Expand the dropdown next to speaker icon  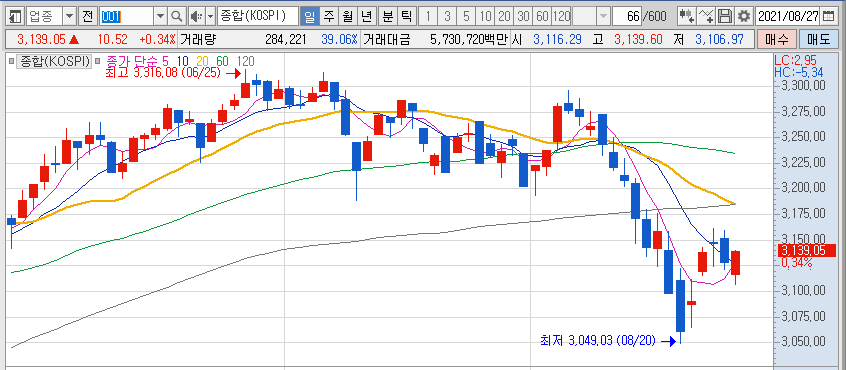(210, 16)
